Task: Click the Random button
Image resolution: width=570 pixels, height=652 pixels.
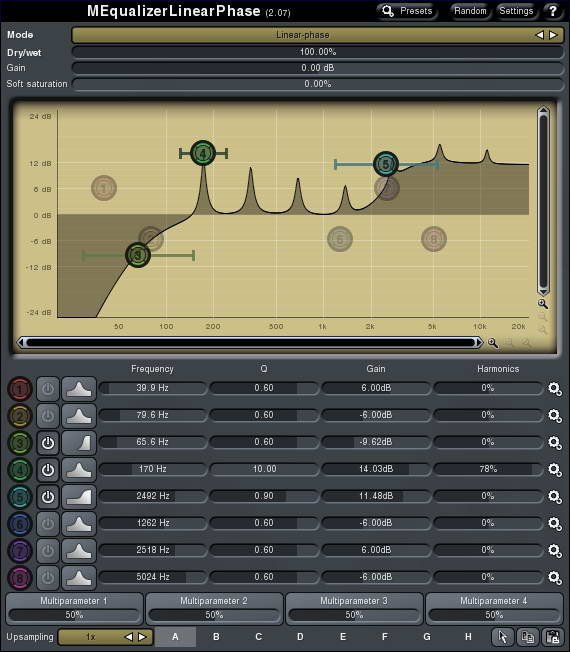Action: coord(470,11)
